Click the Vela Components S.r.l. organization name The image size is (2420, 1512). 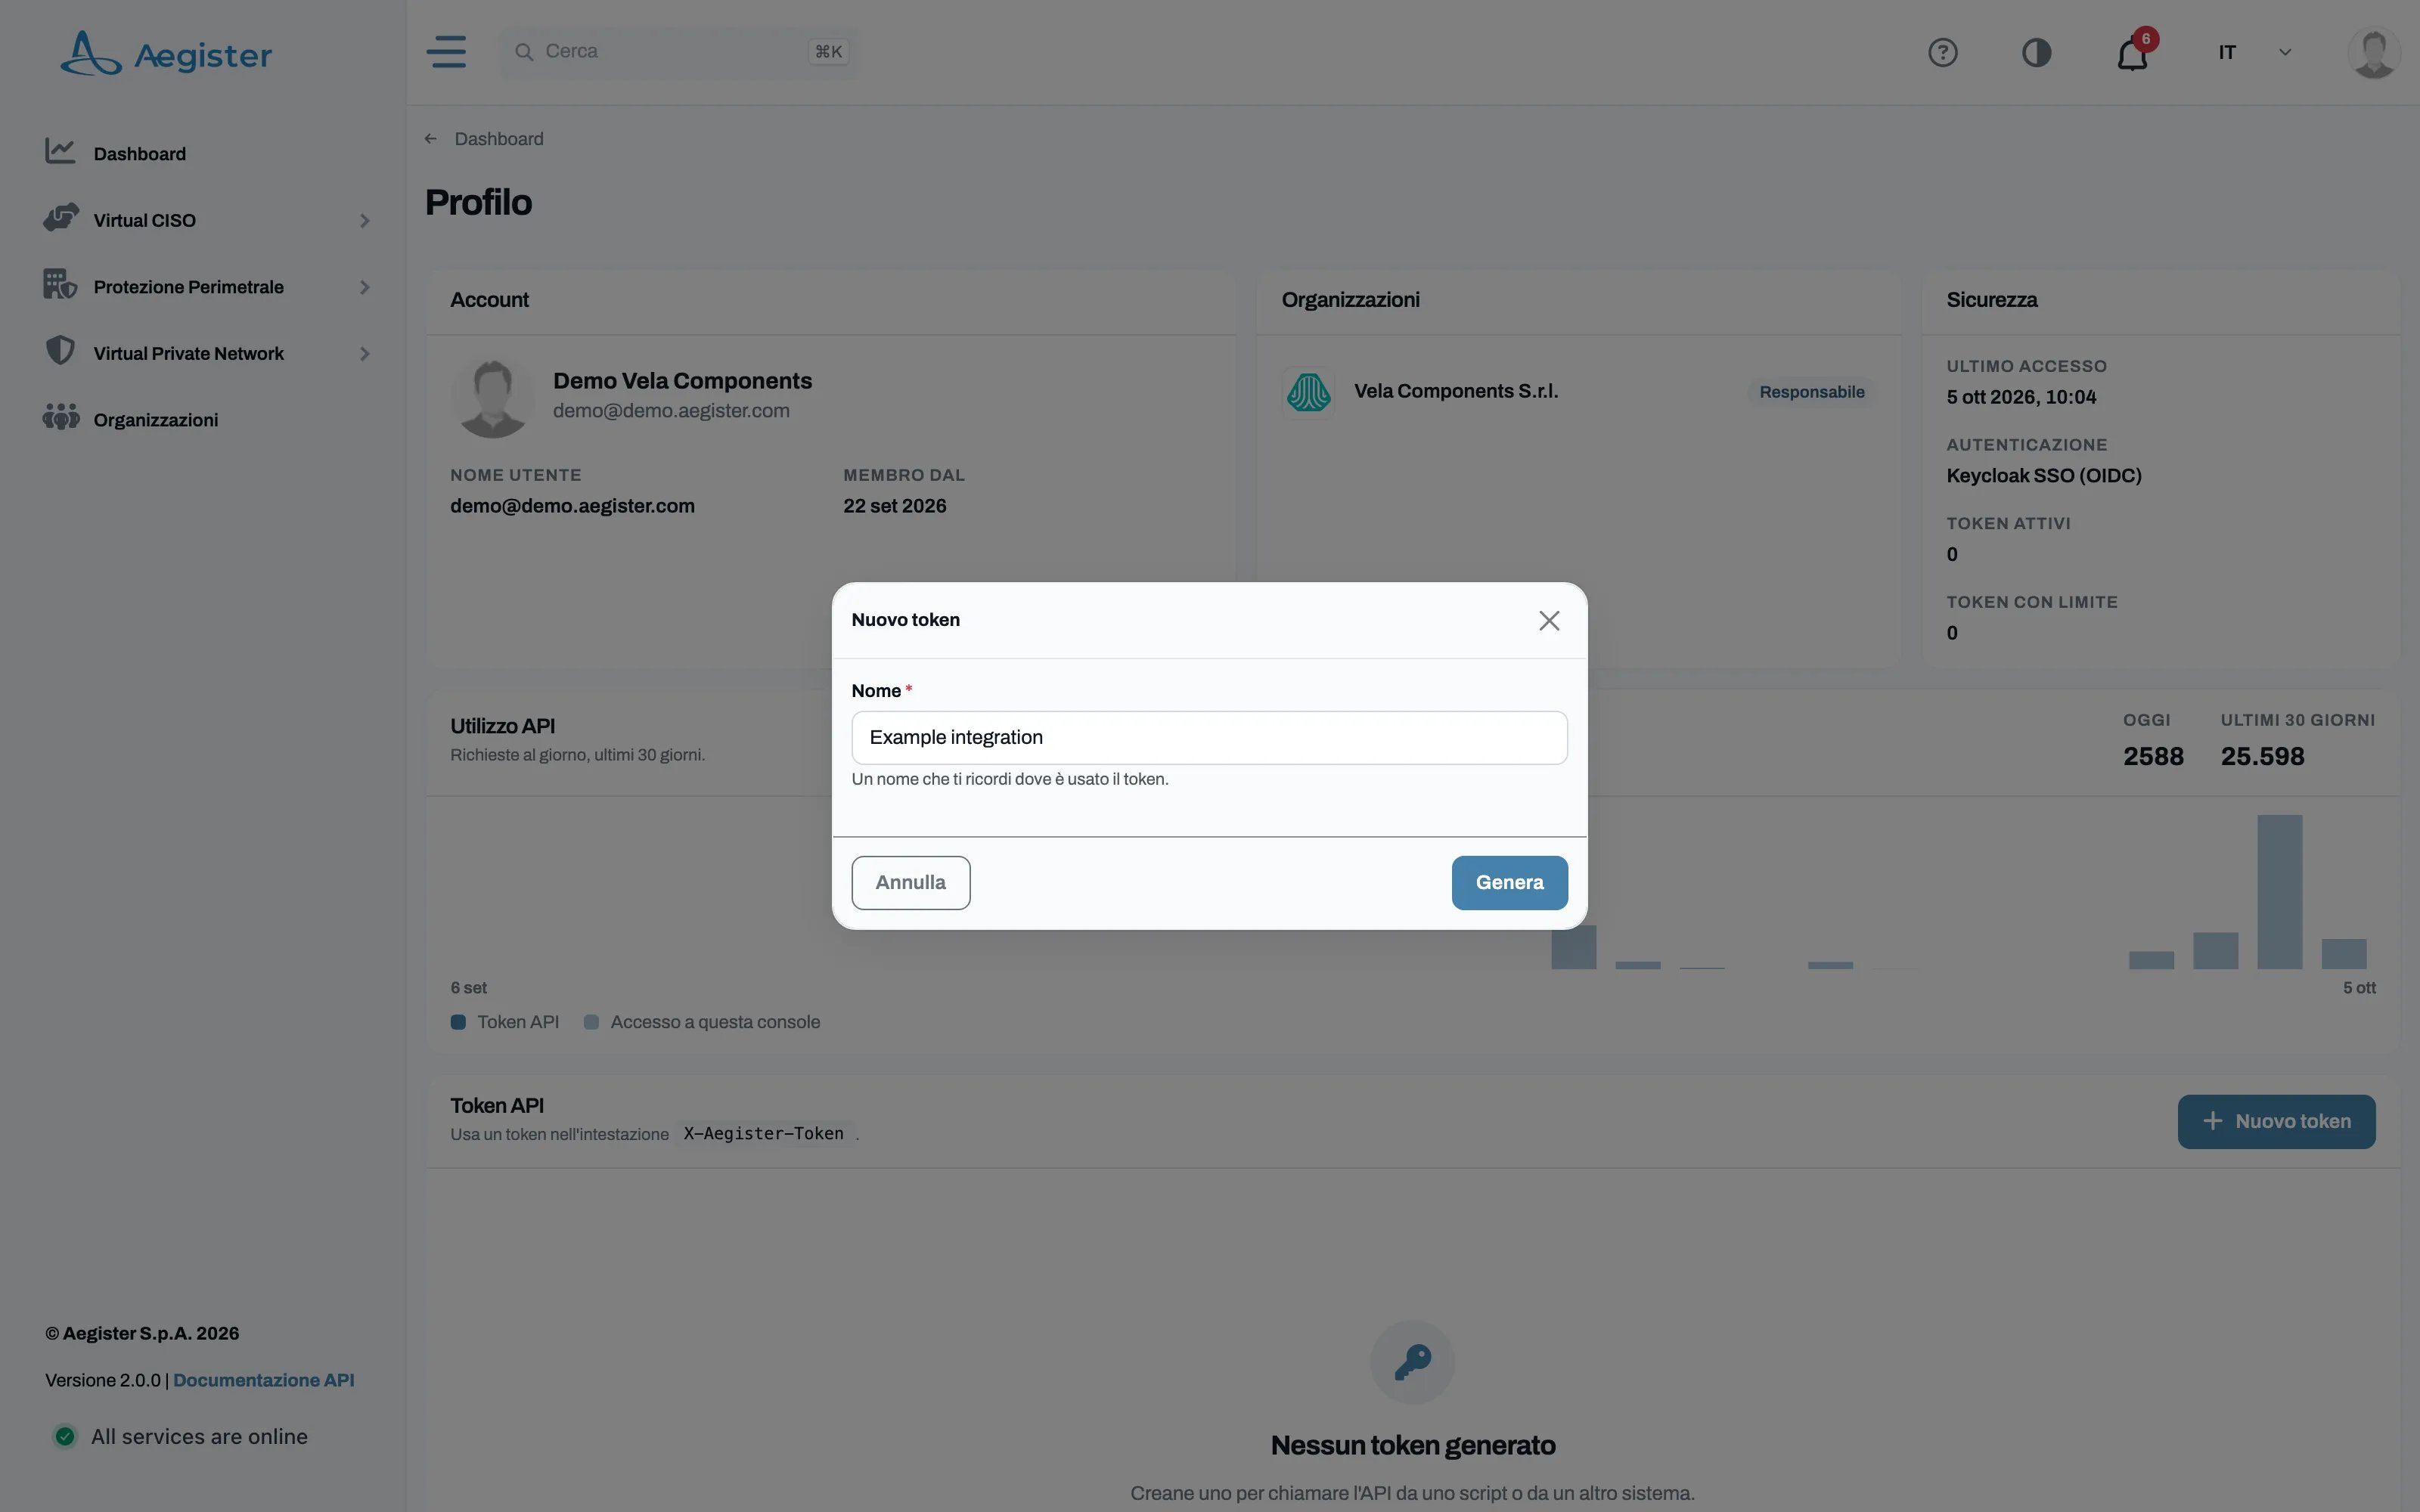pos(1456,391)
